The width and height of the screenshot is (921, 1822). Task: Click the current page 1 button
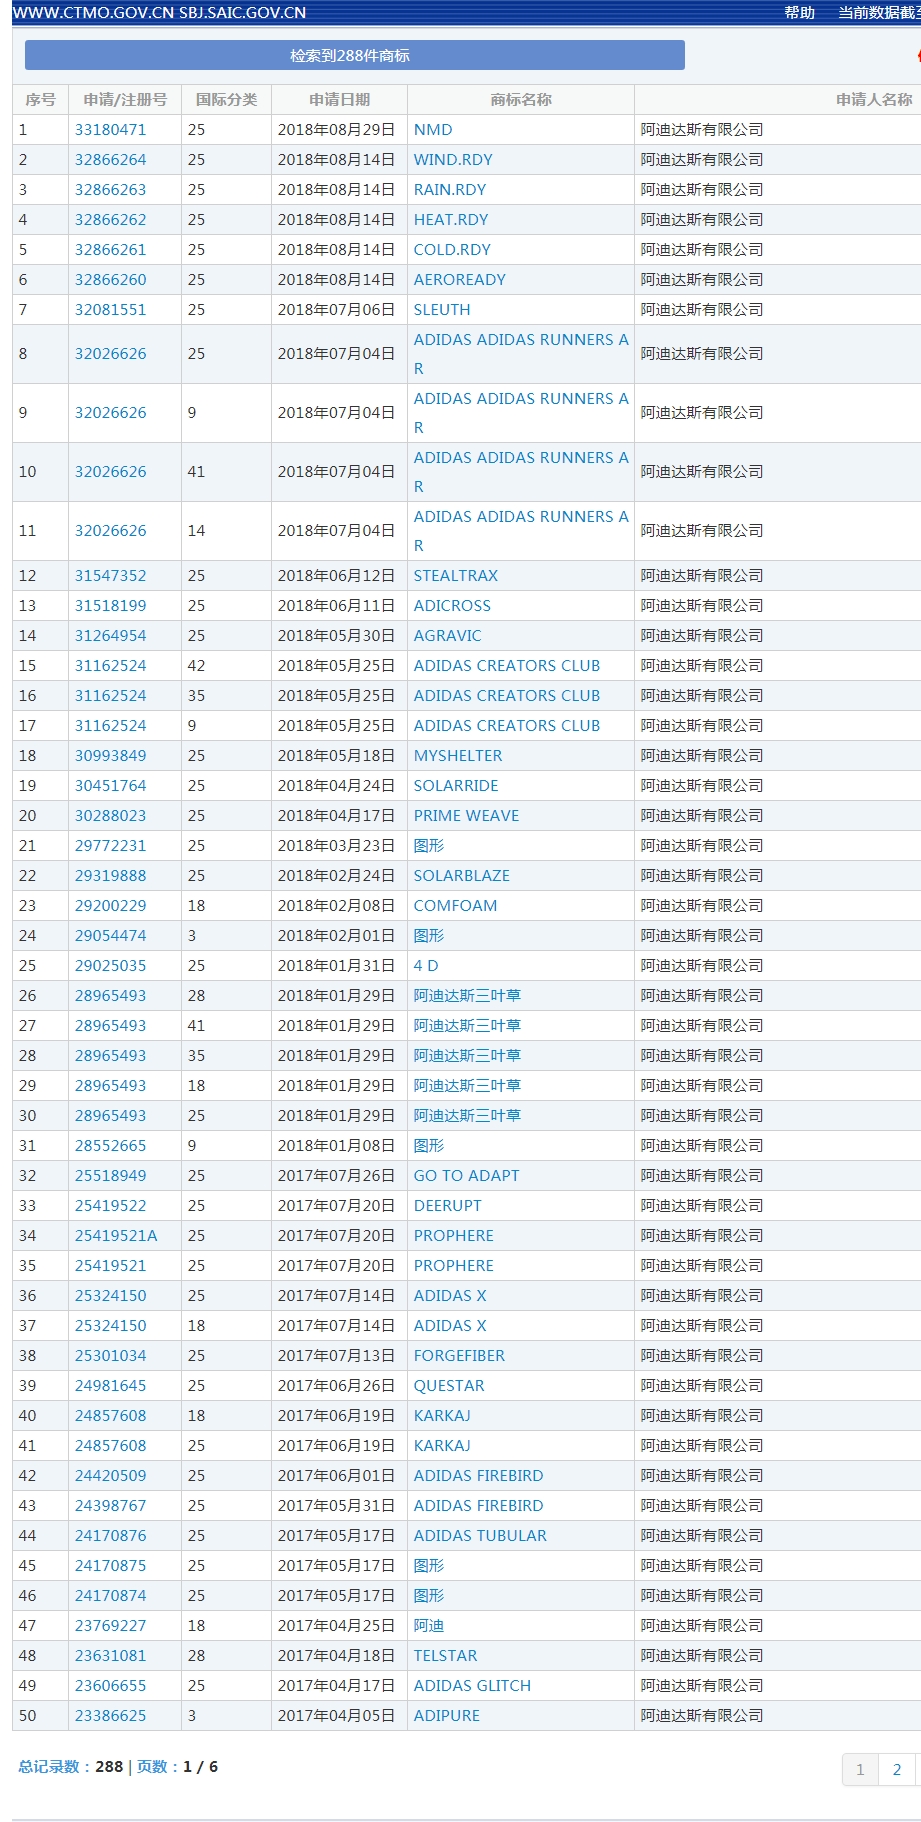860,1769
